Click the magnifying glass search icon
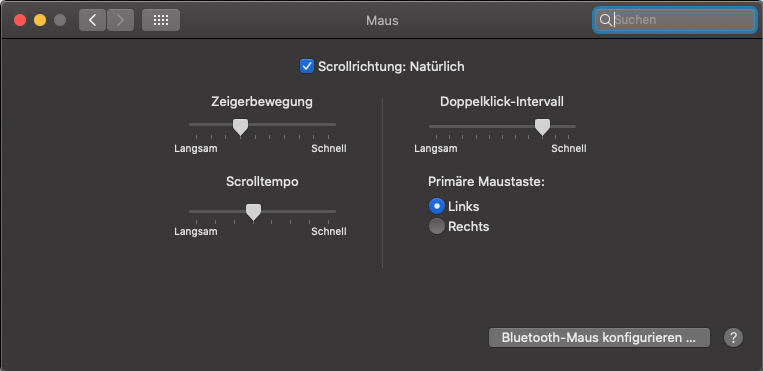This screenshot has width=763, height=371. (605, 20)
